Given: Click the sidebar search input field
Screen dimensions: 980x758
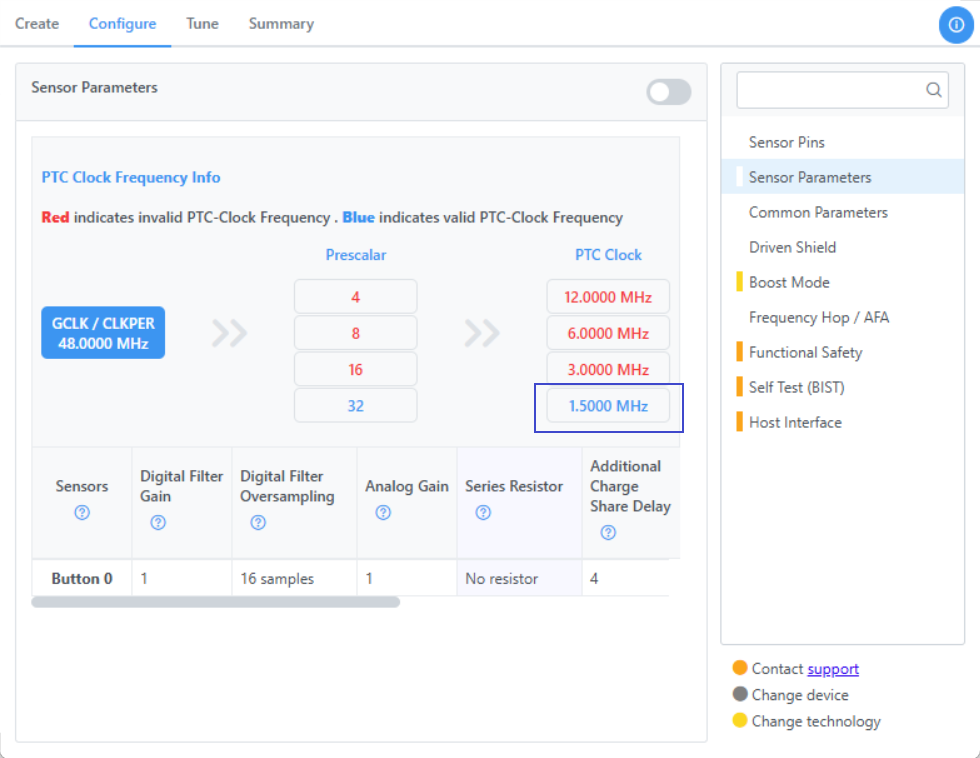Looking at the screenshot, I should 831,90.
